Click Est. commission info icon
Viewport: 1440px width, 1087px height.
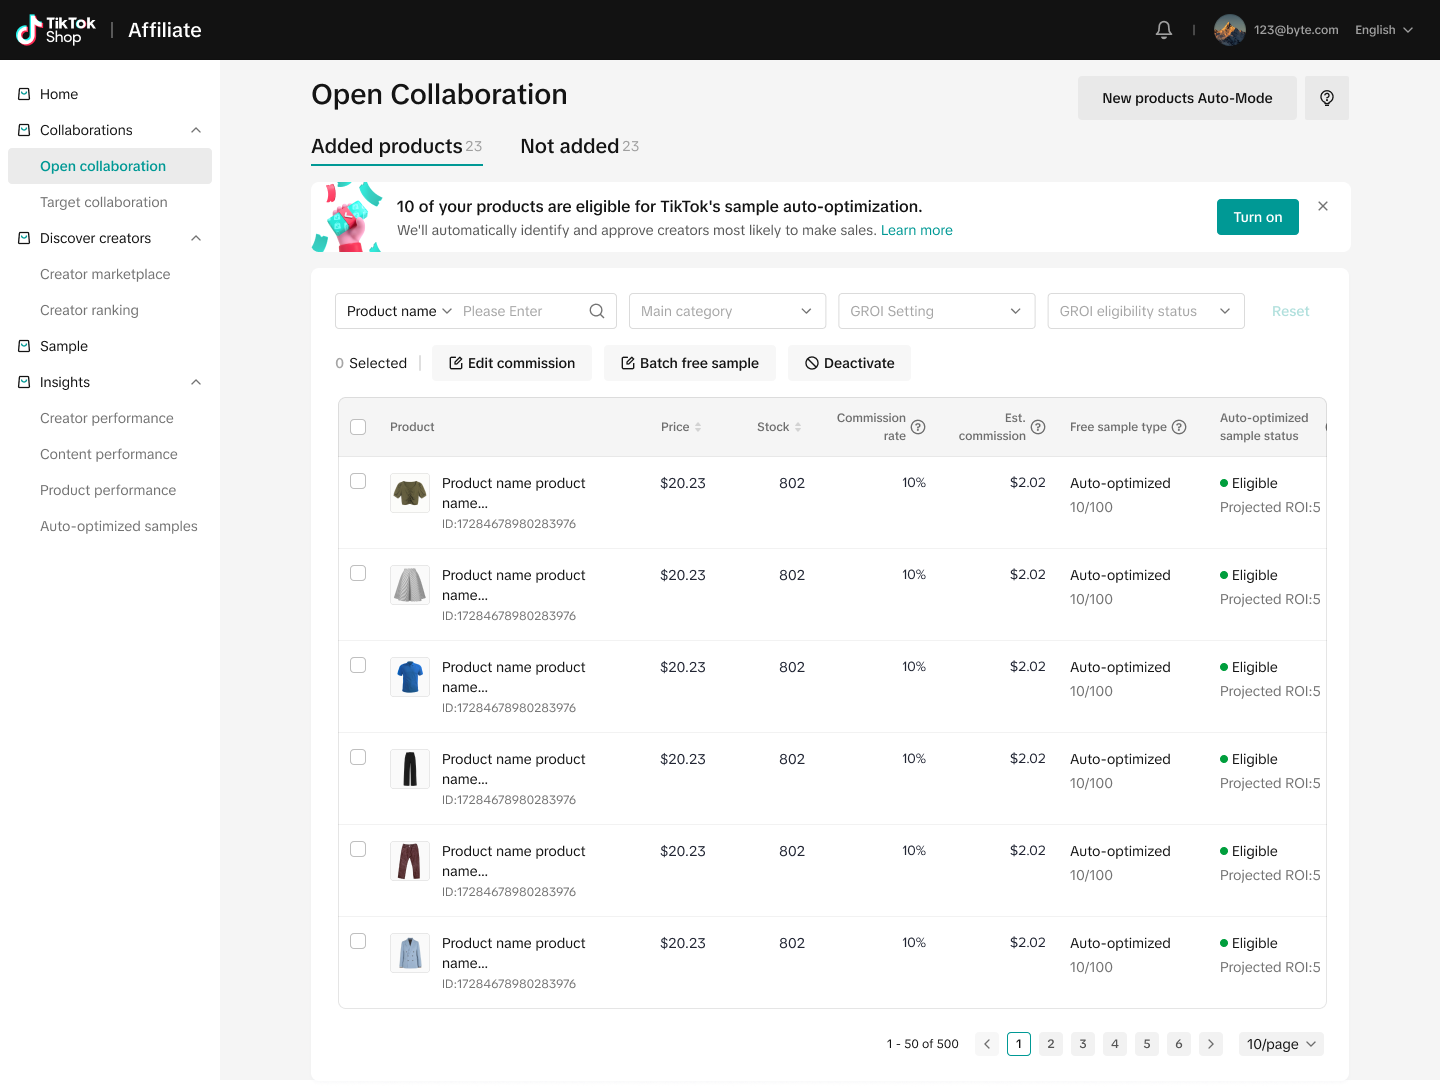pyautogui.click(x=1038, y=427)
